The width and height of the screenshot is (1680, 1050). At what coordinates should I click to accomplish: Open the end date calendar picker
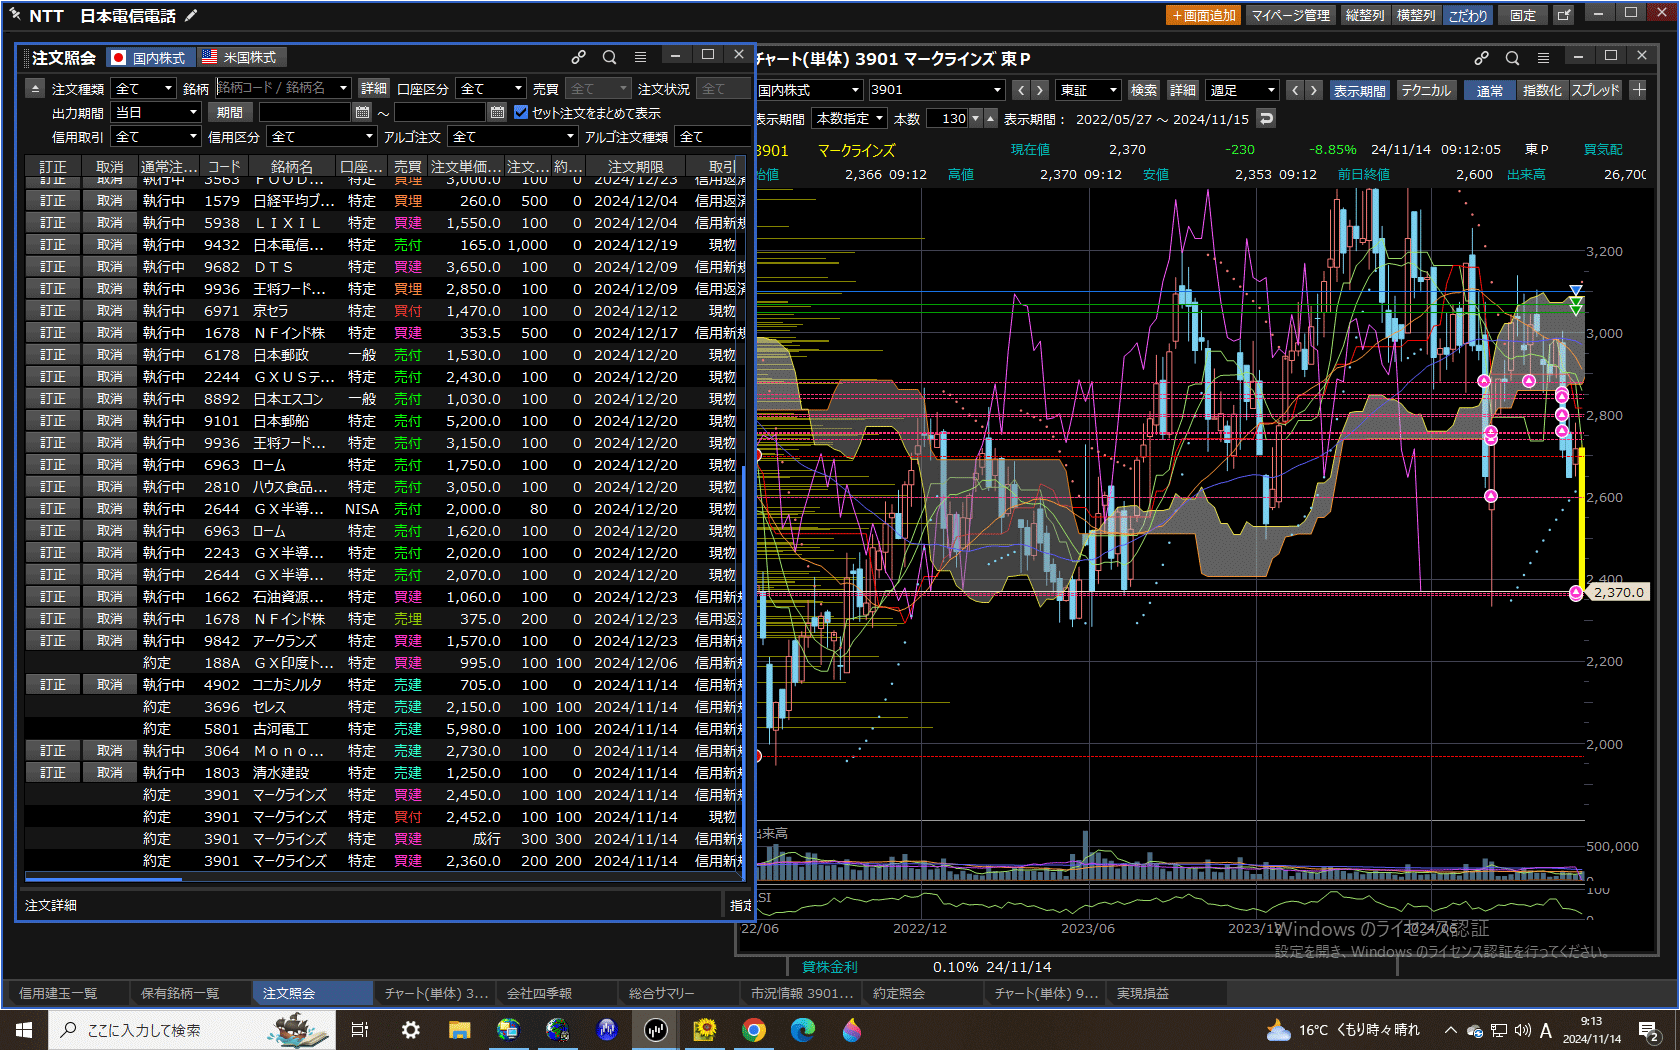click(497, 112)
